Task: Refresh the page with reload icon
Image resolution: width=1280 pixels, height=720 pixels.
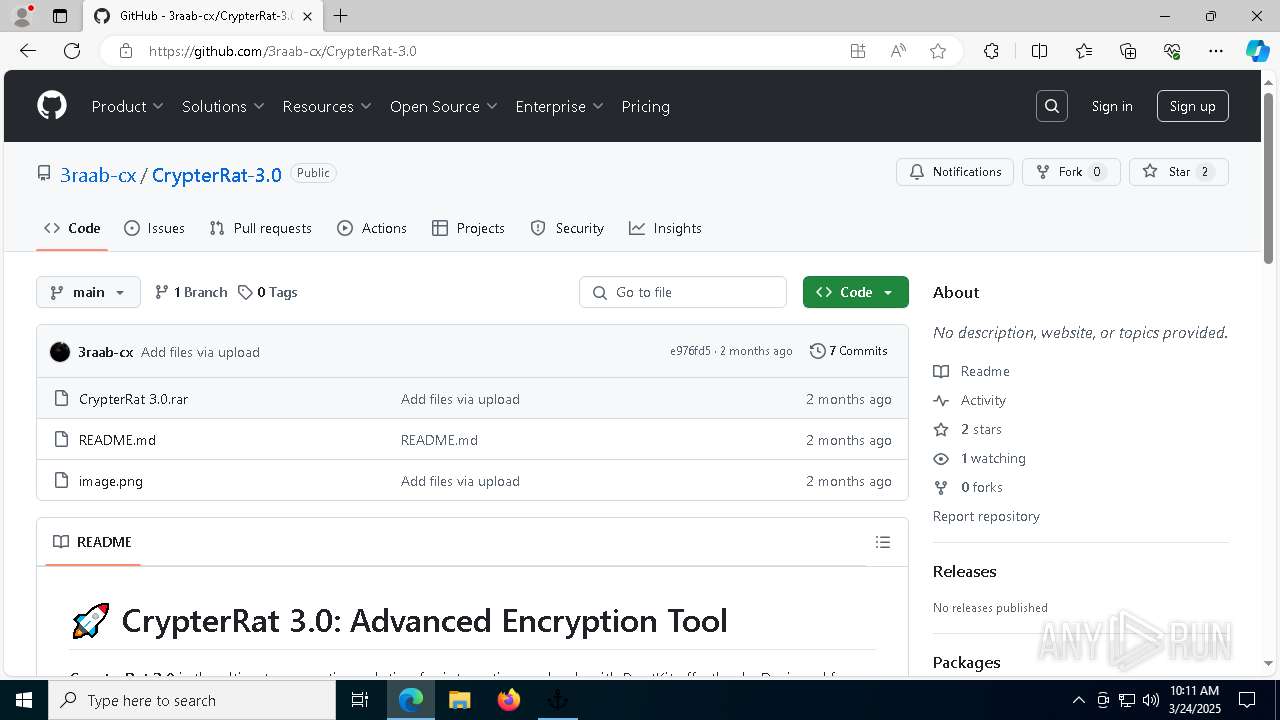Action: [72, 51]
